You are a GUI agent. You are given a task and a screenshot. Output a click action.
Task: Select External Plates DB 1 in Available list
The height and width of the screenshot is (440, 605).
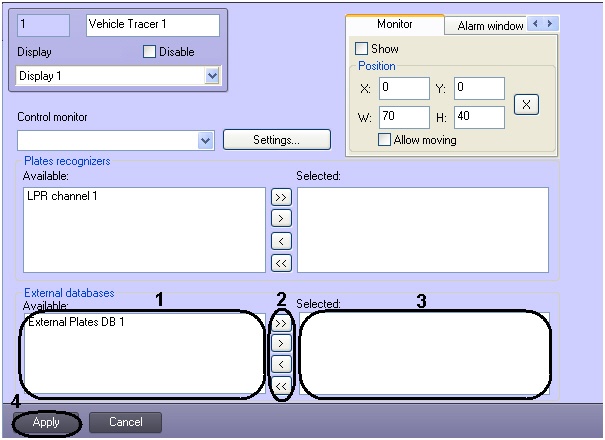point(76,322)
